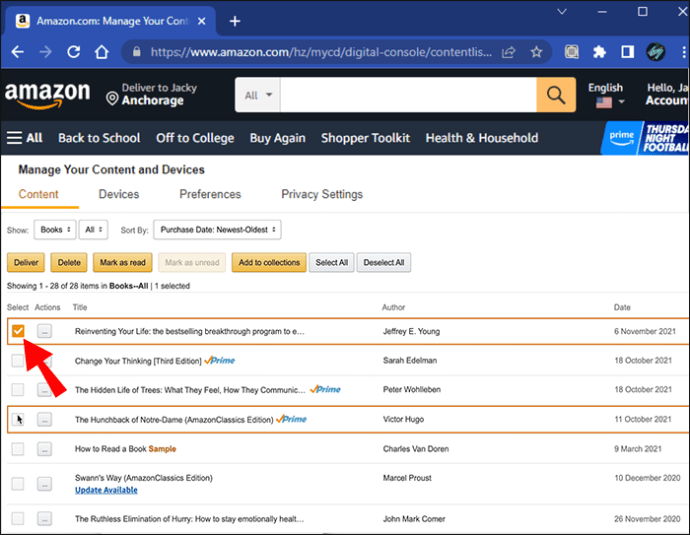Open Back to School nav item
Image resolution: width=690 pixels, height=535 pixels.
point(99,138)
